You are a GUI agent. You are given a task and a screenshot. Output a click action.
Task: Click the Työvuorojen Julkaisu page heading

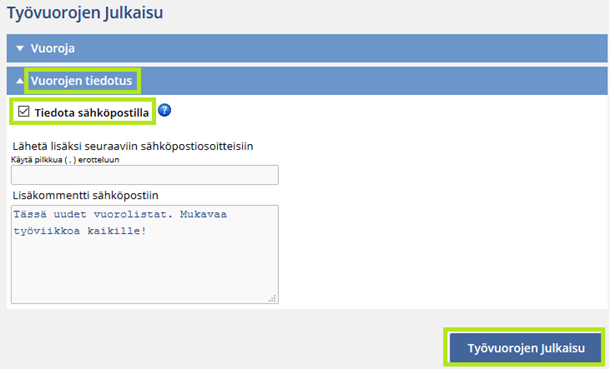tap(85, 12)
